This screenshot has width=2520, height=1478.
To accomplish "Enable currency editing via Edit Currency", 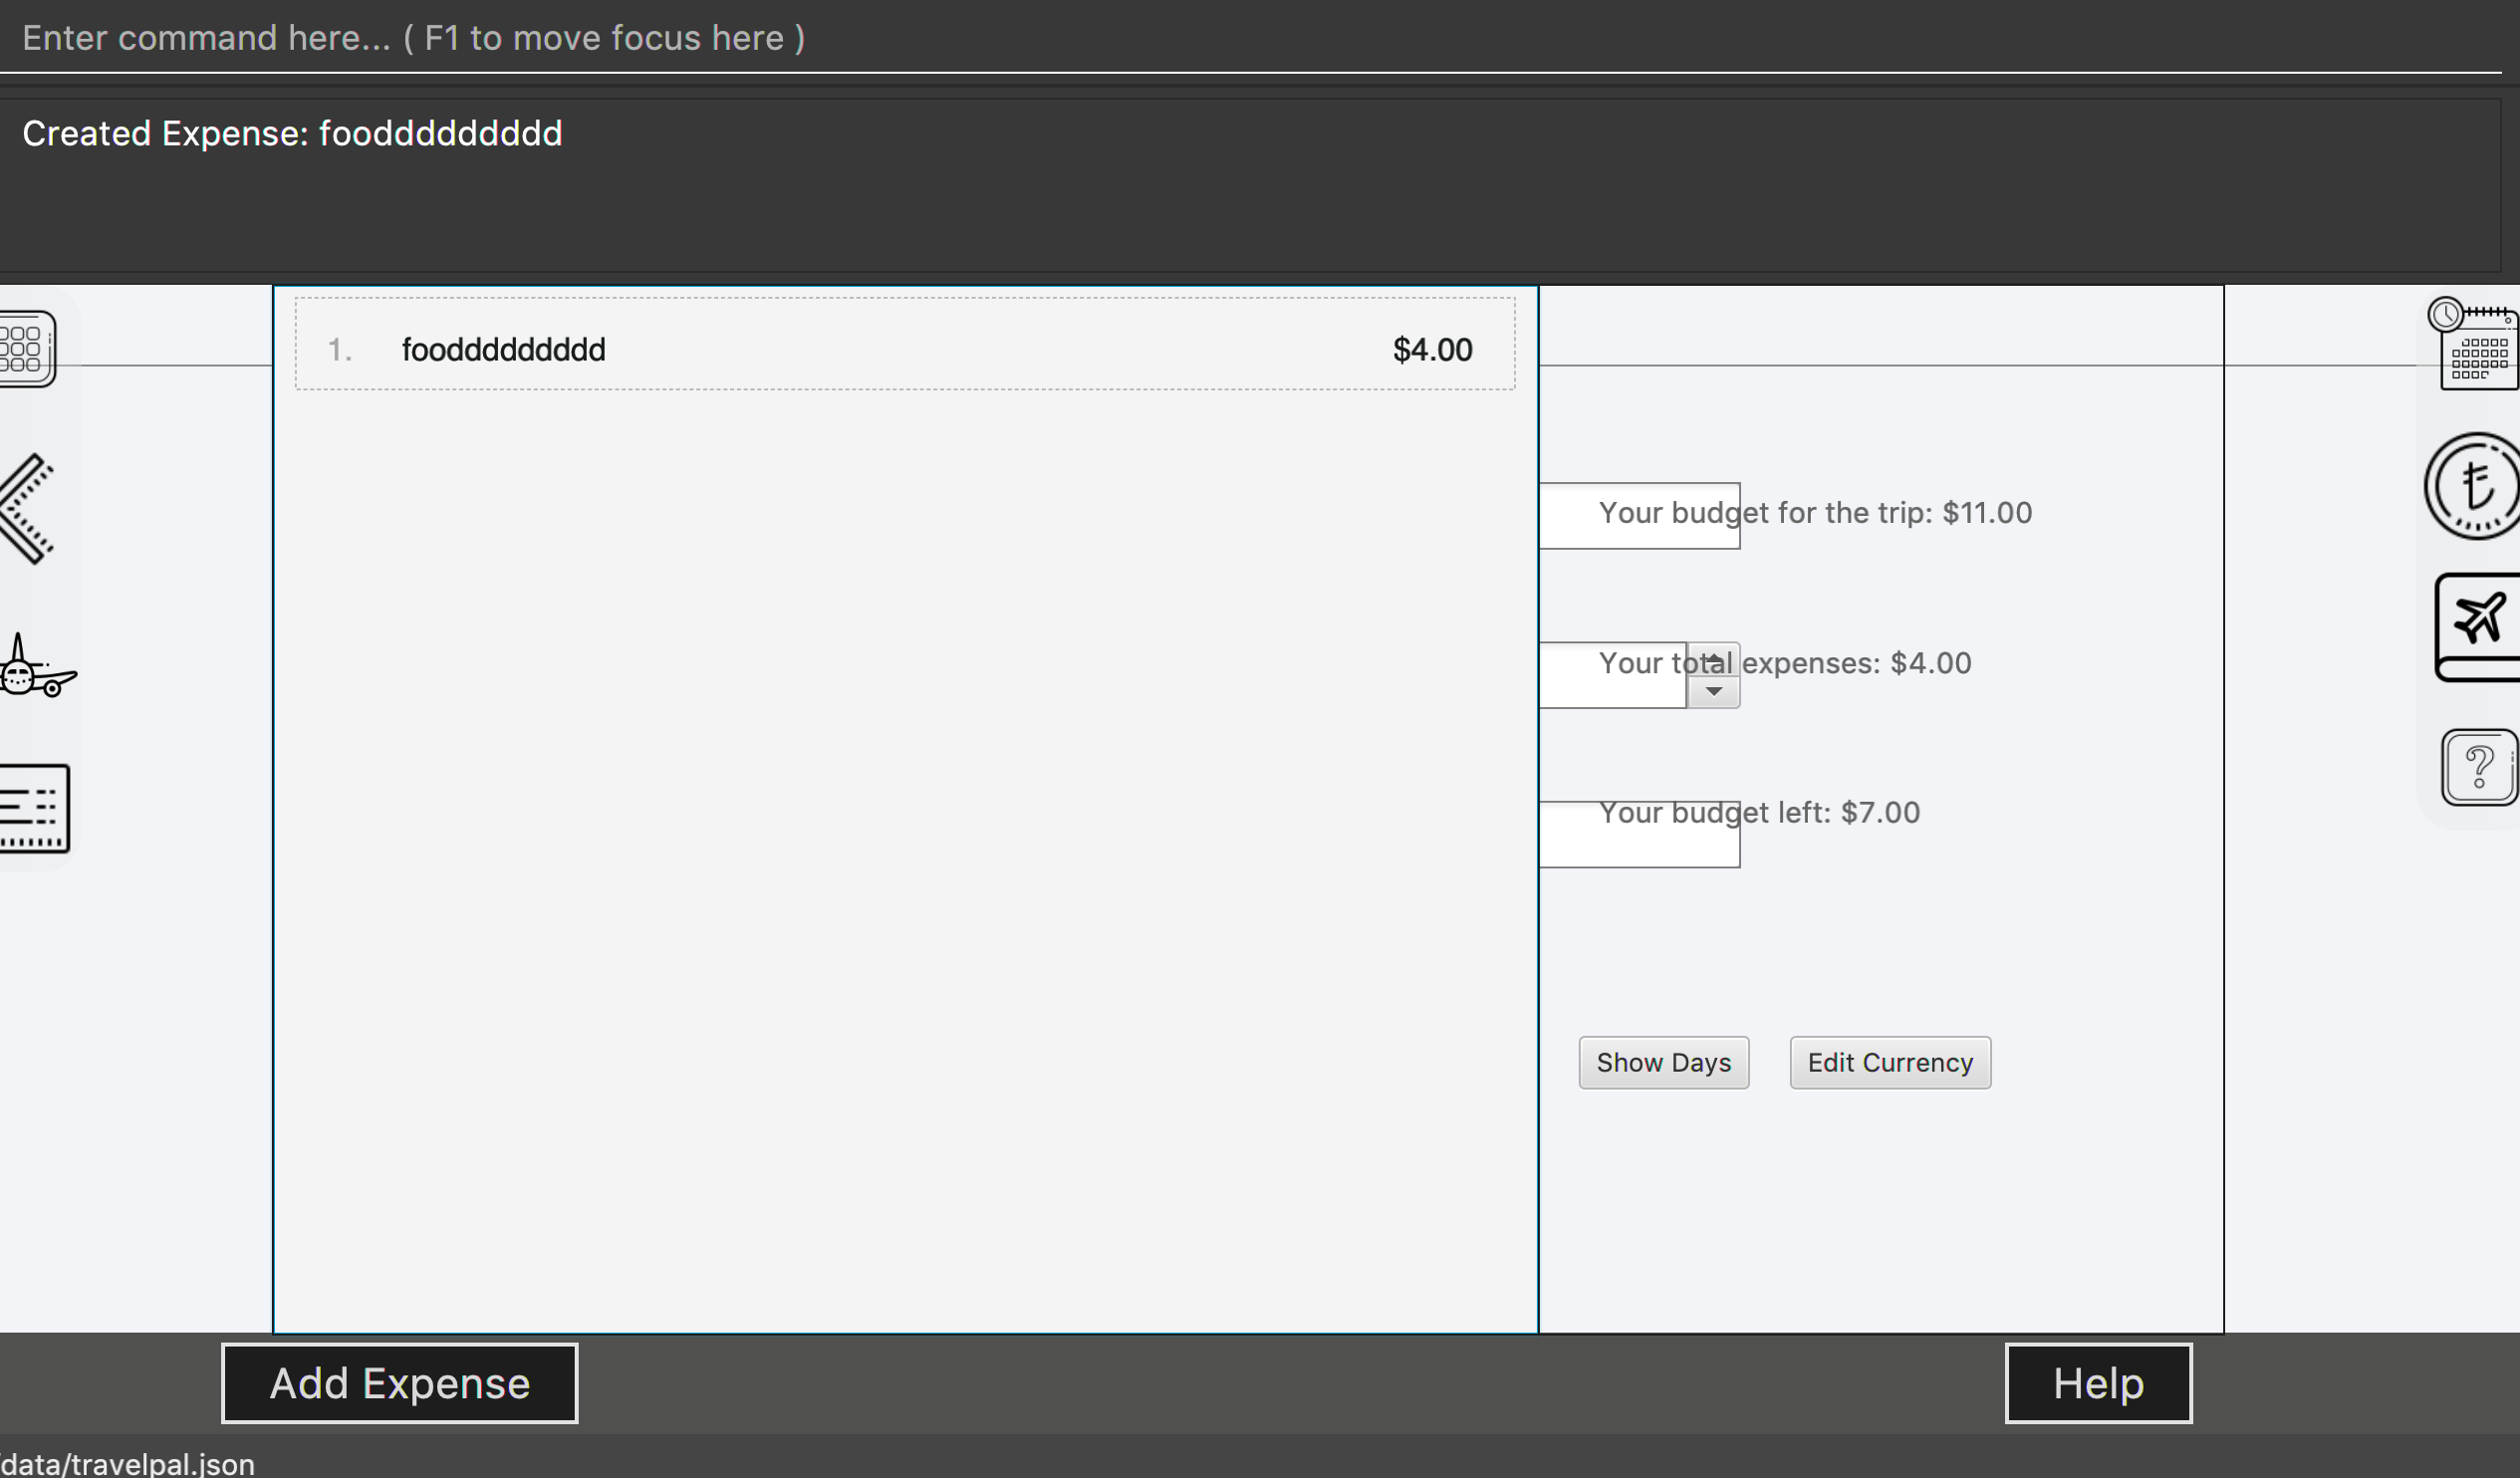I will [1889, 1061].
